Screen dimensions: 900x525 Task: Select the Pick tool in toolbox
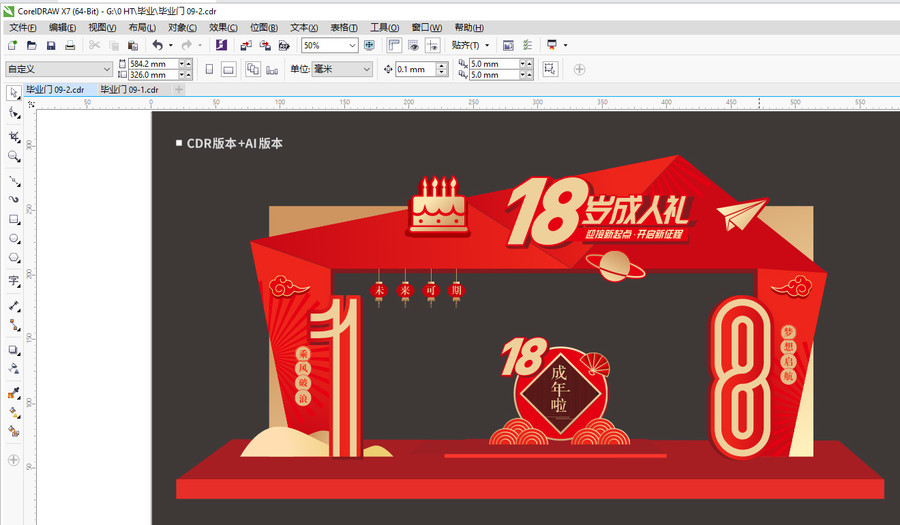coord(14,92)
